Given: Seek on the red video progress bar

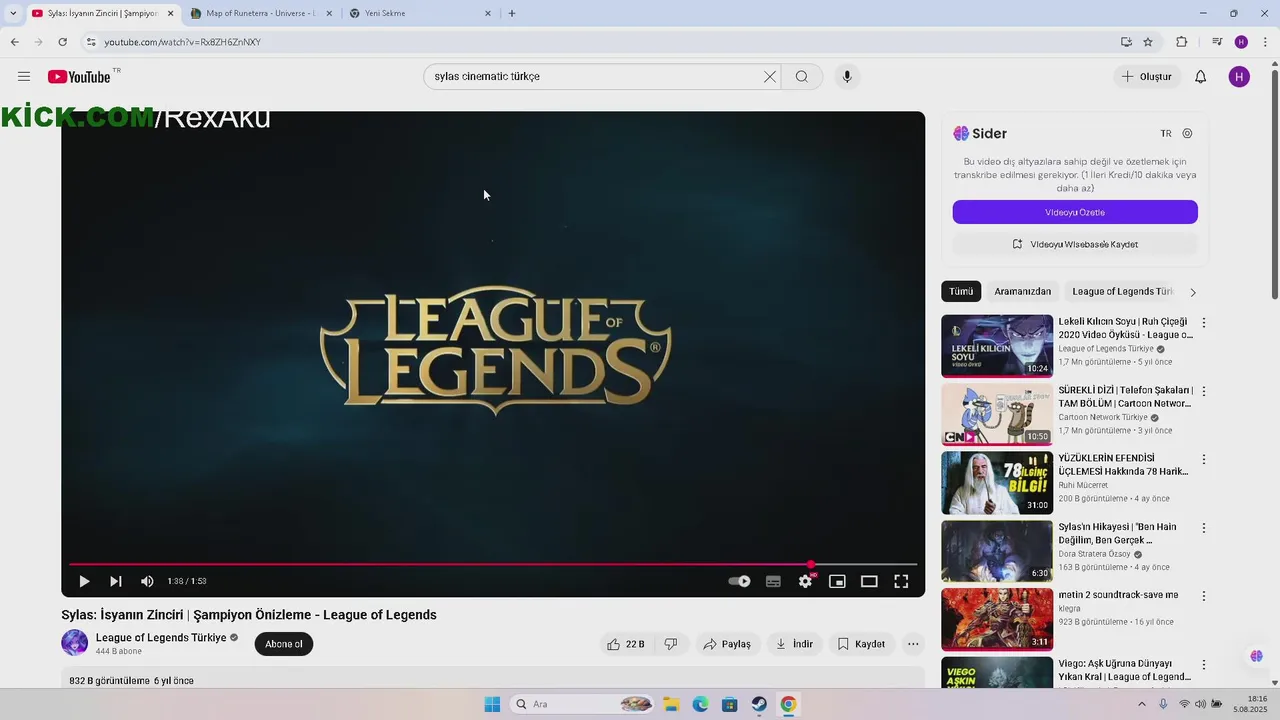Looking at the screenshot, I should [493, 565].
